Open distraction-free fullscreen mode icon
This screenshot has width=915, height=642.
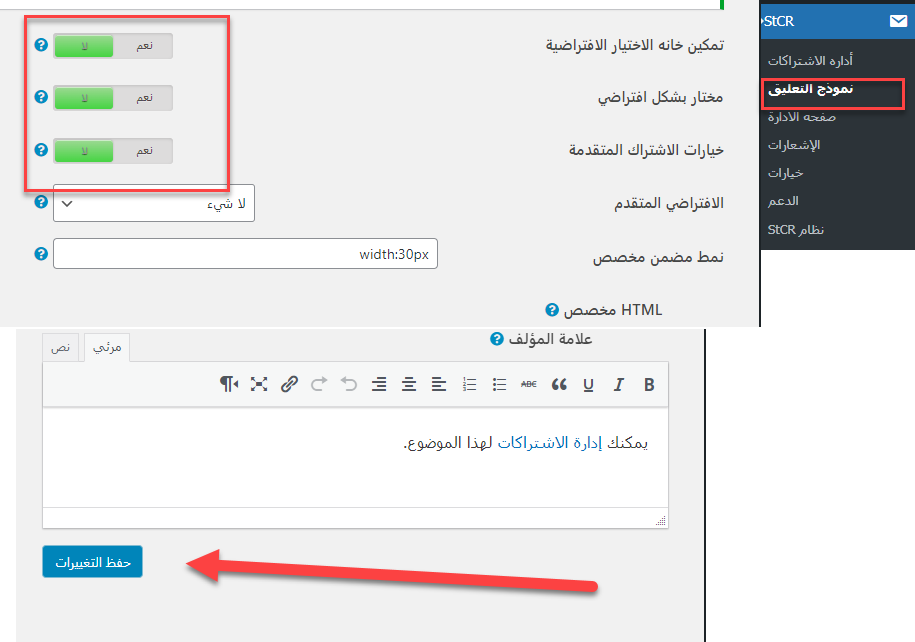[259, 384]
